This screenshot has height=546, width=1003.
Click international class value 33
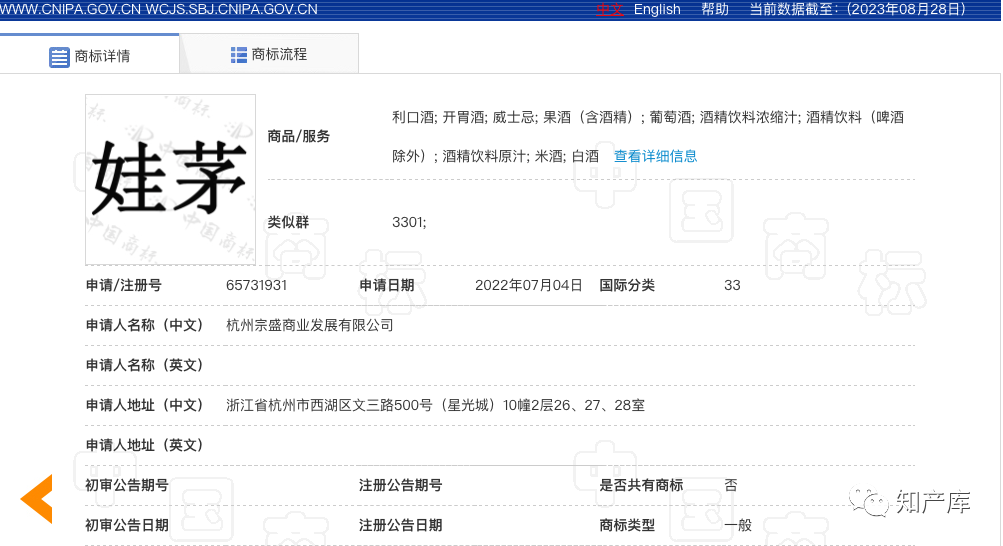pos(732,285)
